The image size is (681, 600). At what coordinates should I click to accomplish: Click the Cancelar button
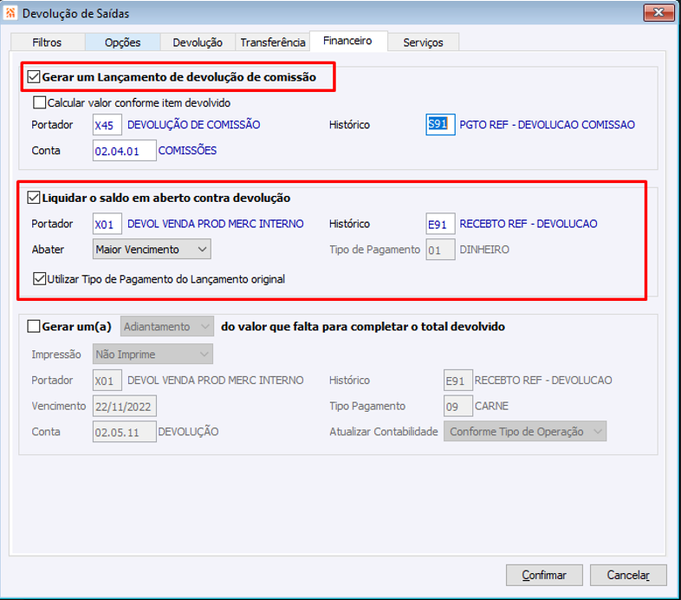[628, 575]
